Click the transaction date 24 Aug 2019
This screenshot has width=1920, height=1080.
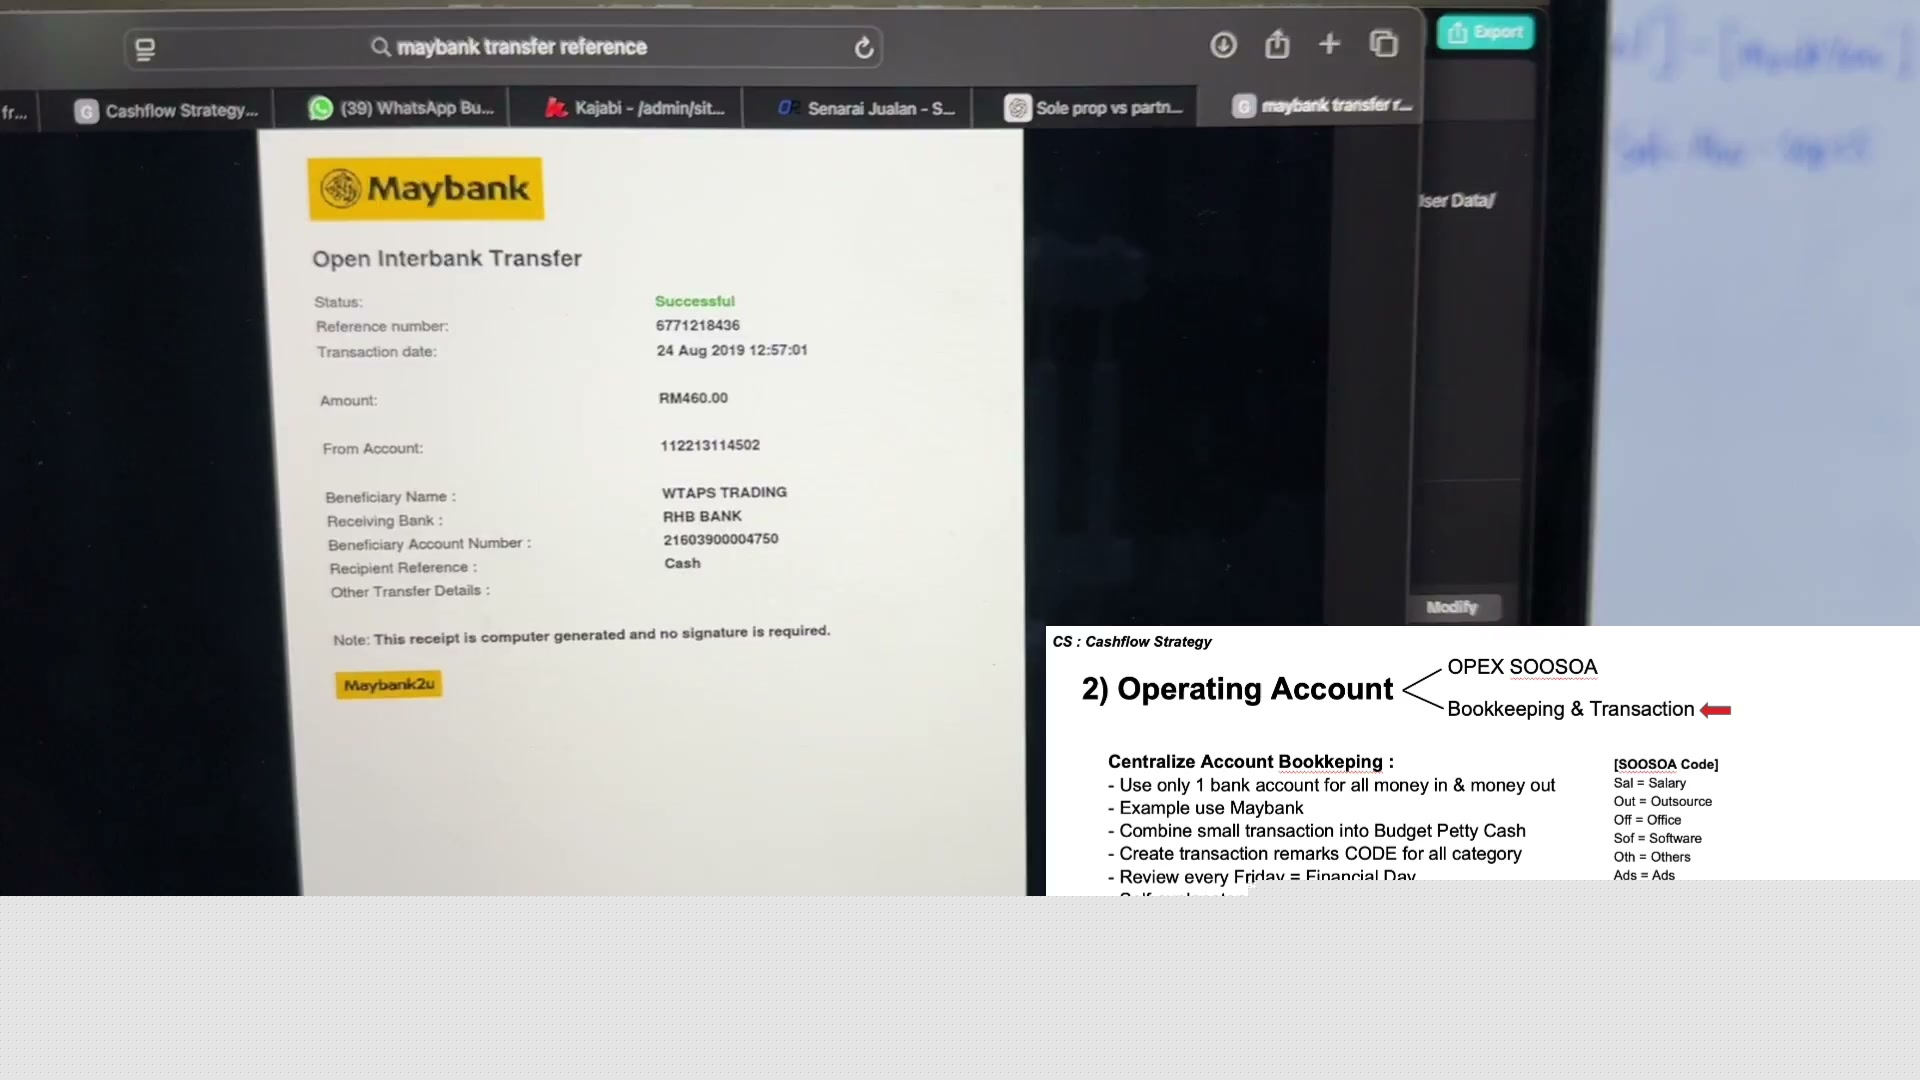click(732, 350)
